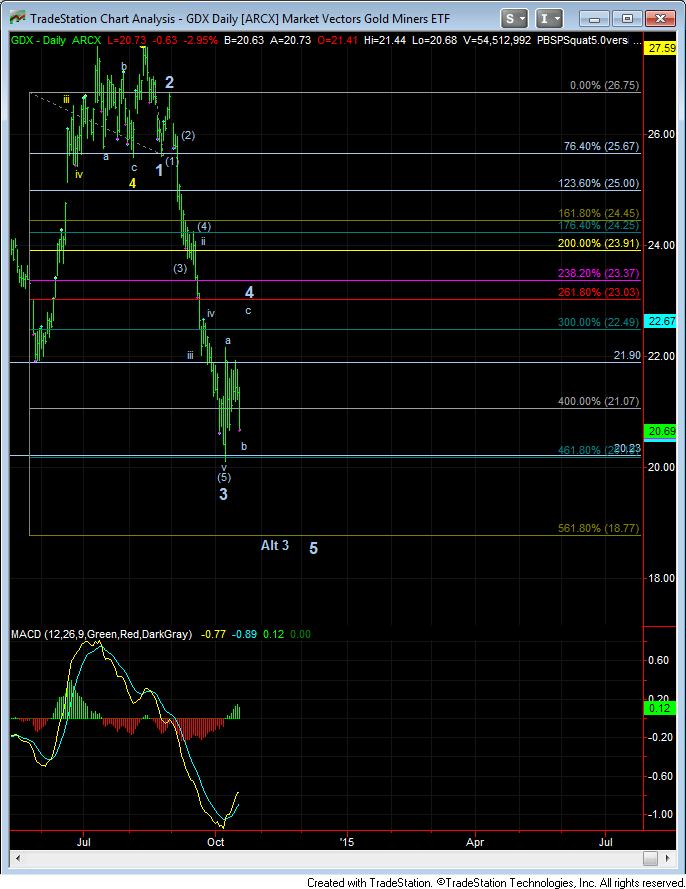
Task: Click the -2.95% percent change text
Action: coord(199,40)
